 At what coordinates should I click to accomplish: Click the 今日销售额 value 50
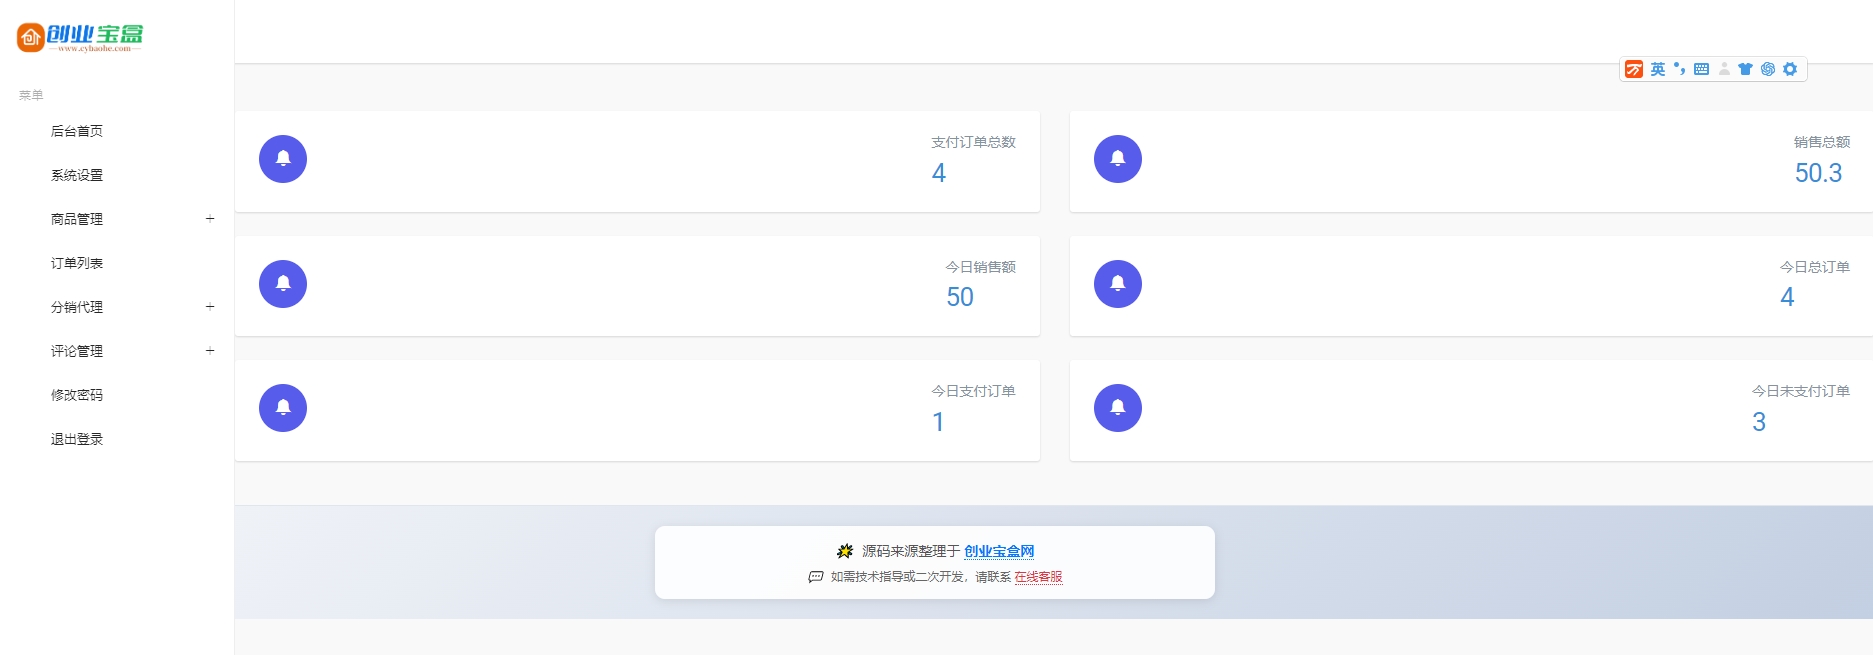(x=960, y=297)
